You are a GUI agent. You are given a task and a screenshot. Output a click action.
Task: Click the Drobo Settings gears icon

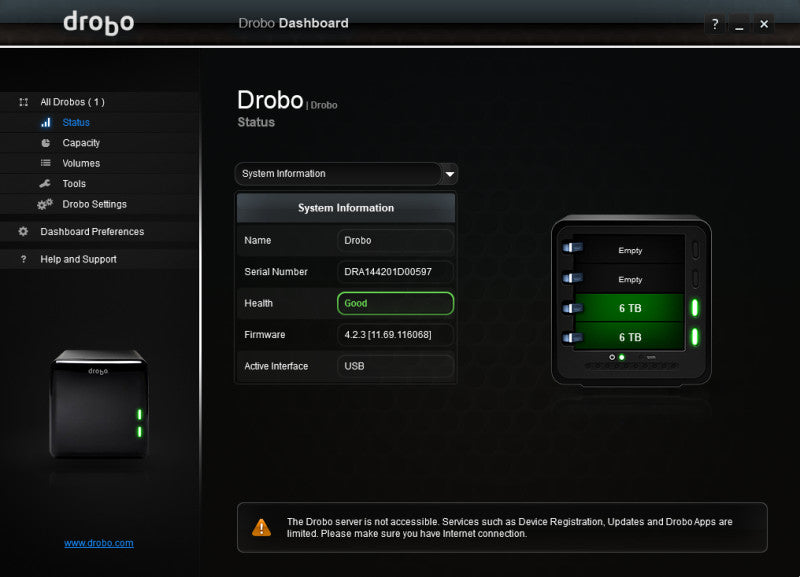point(45,204)
